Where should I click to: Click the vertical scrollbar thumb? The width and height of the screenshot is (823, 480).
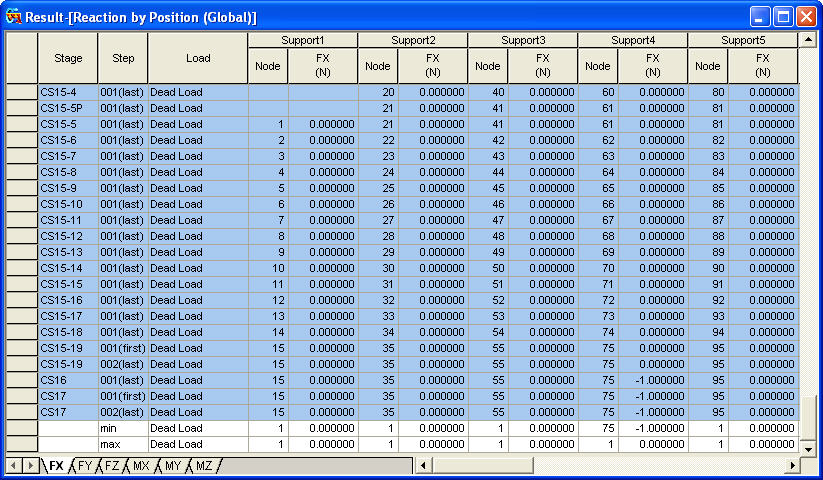pyautogui.click(x=808, y=412)
